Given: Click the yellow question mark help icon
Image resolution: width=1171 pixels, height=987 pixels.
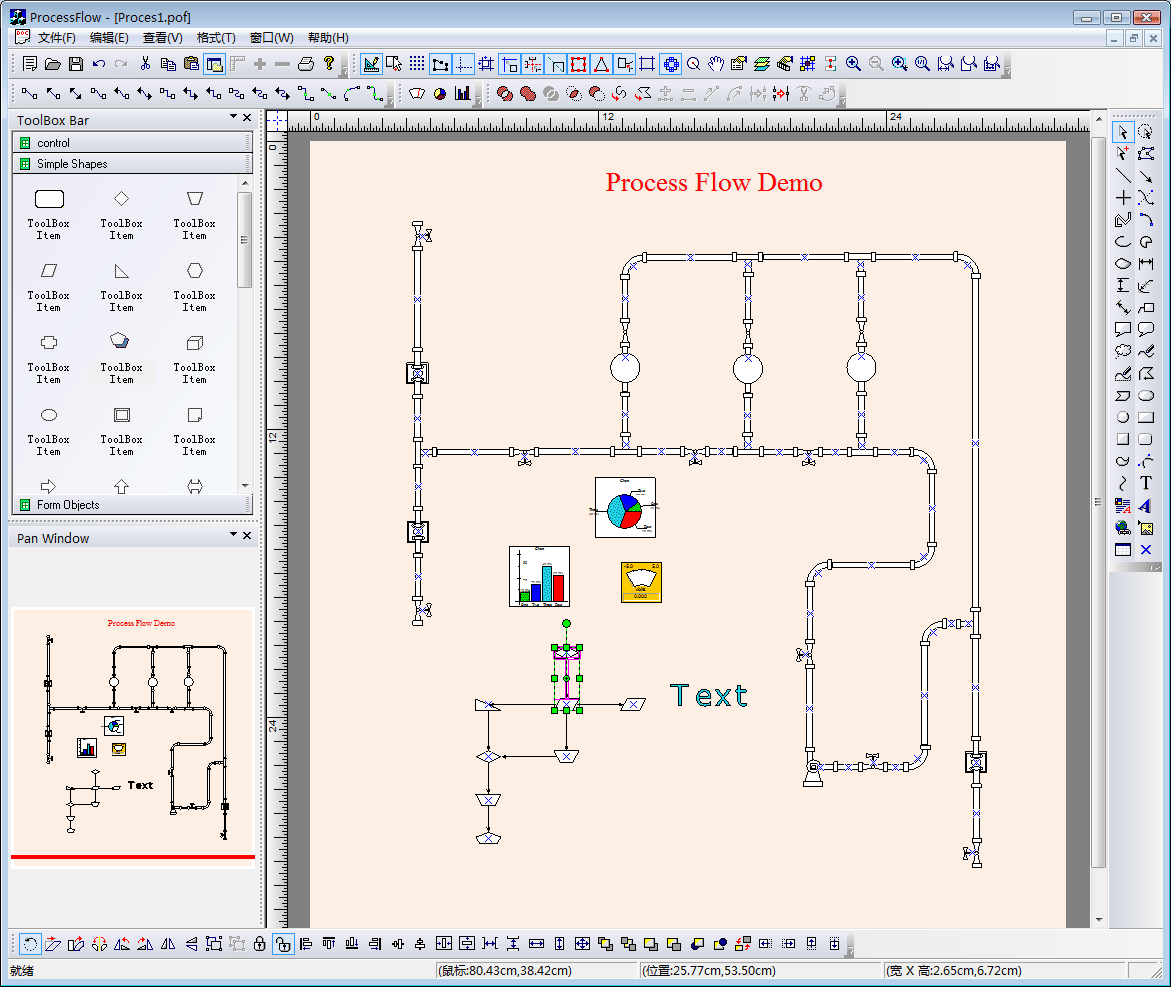Looking at the screenshot, I should pos(329,64).
